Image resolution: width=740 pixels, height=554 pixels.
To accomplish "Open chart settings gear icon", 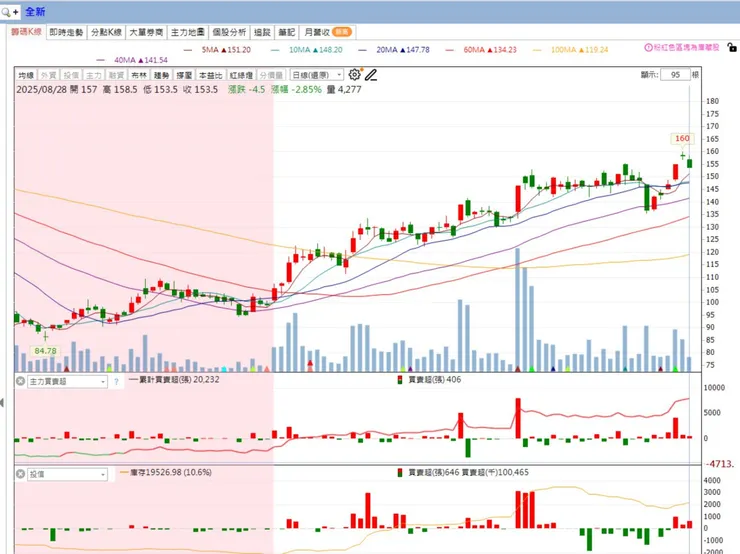I will pyautogui.click(x=354, y=75).
